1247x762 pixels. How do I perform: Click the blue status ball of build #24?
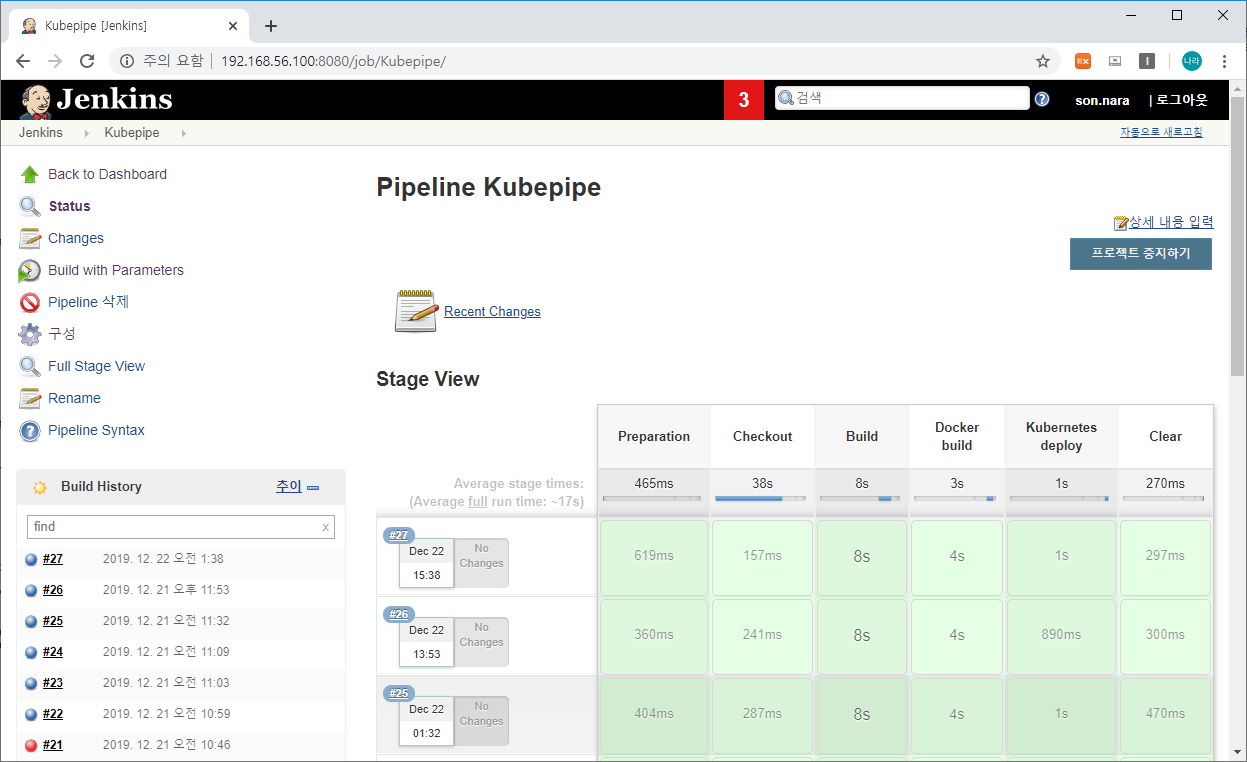point(31,652)
